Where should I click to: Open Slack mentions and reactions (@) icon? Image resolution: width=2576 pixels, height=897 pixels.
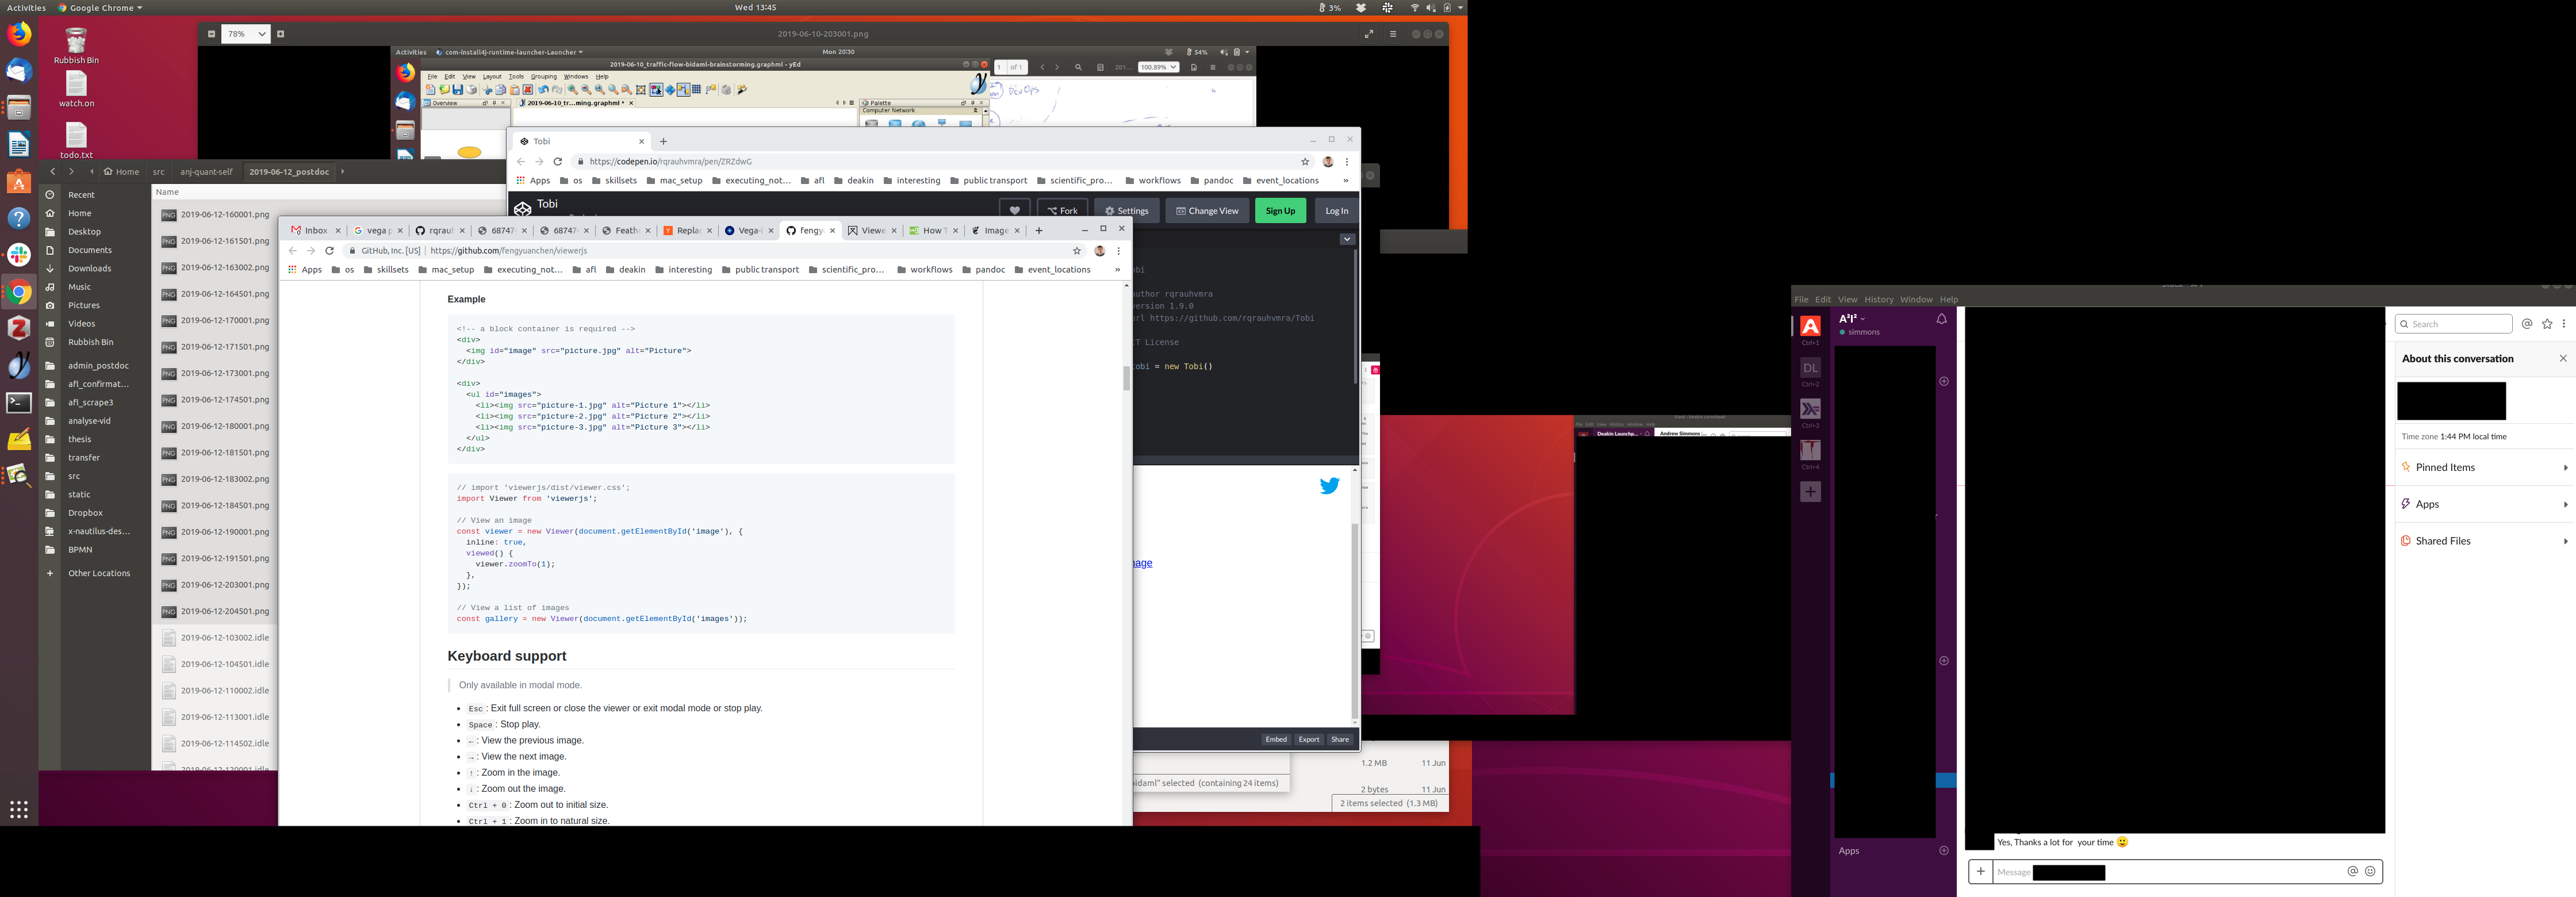(2527, 324)
